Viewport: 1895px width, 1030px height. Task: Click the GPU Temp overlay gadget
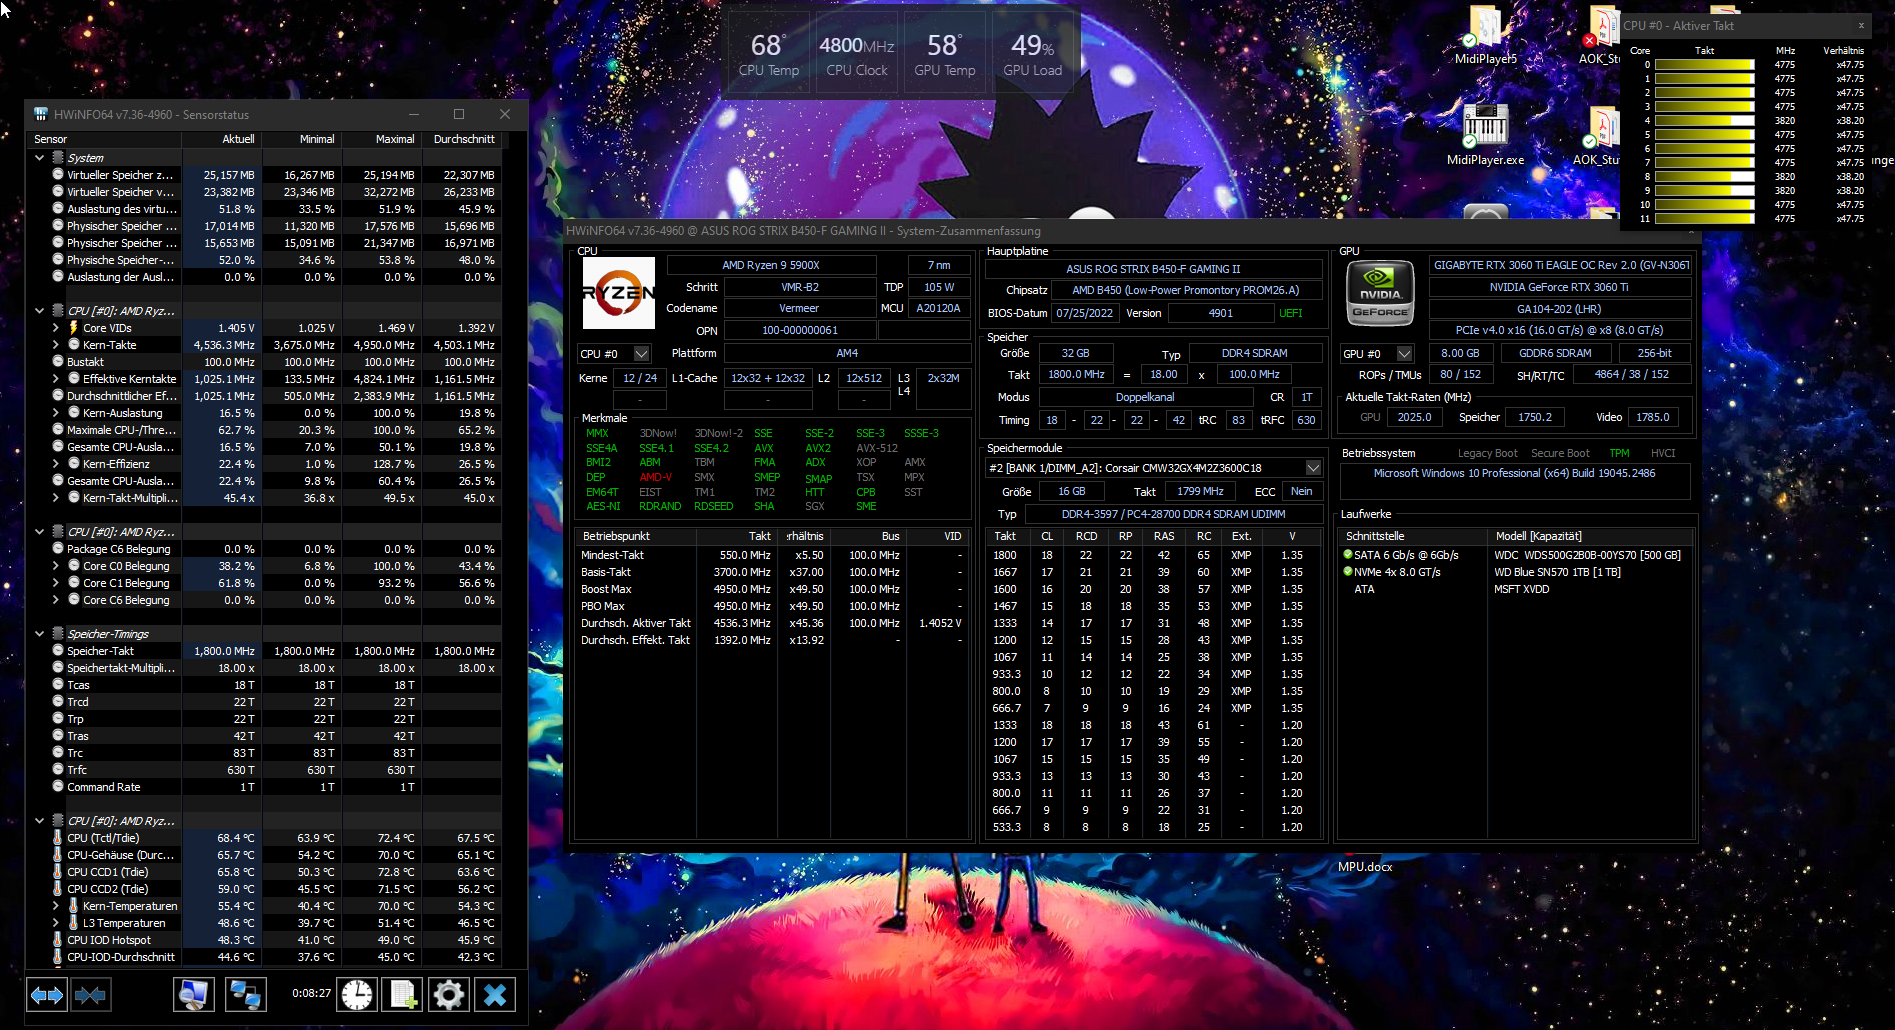point(944,54)
